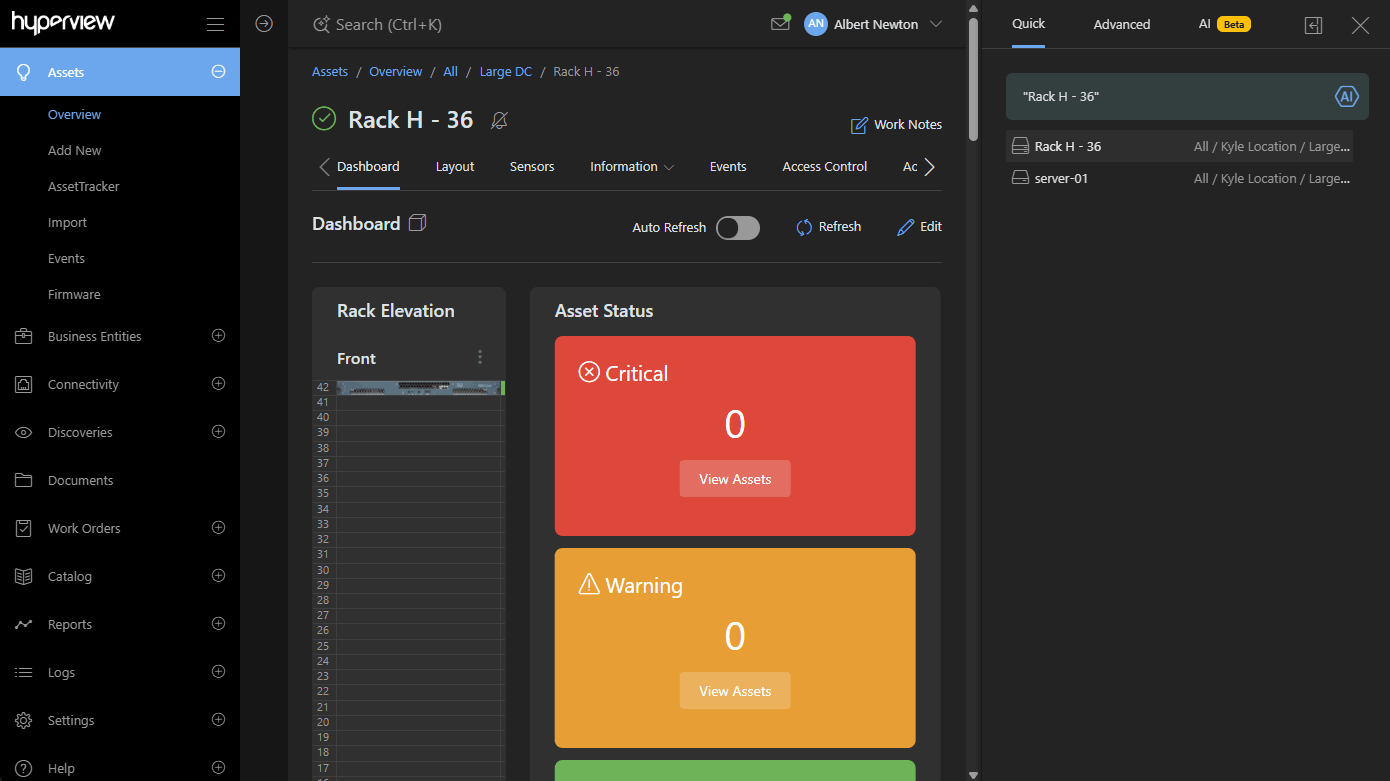Close the search panel
Viewport: 1390px width, 781px height.
(x=1360, y=25)
